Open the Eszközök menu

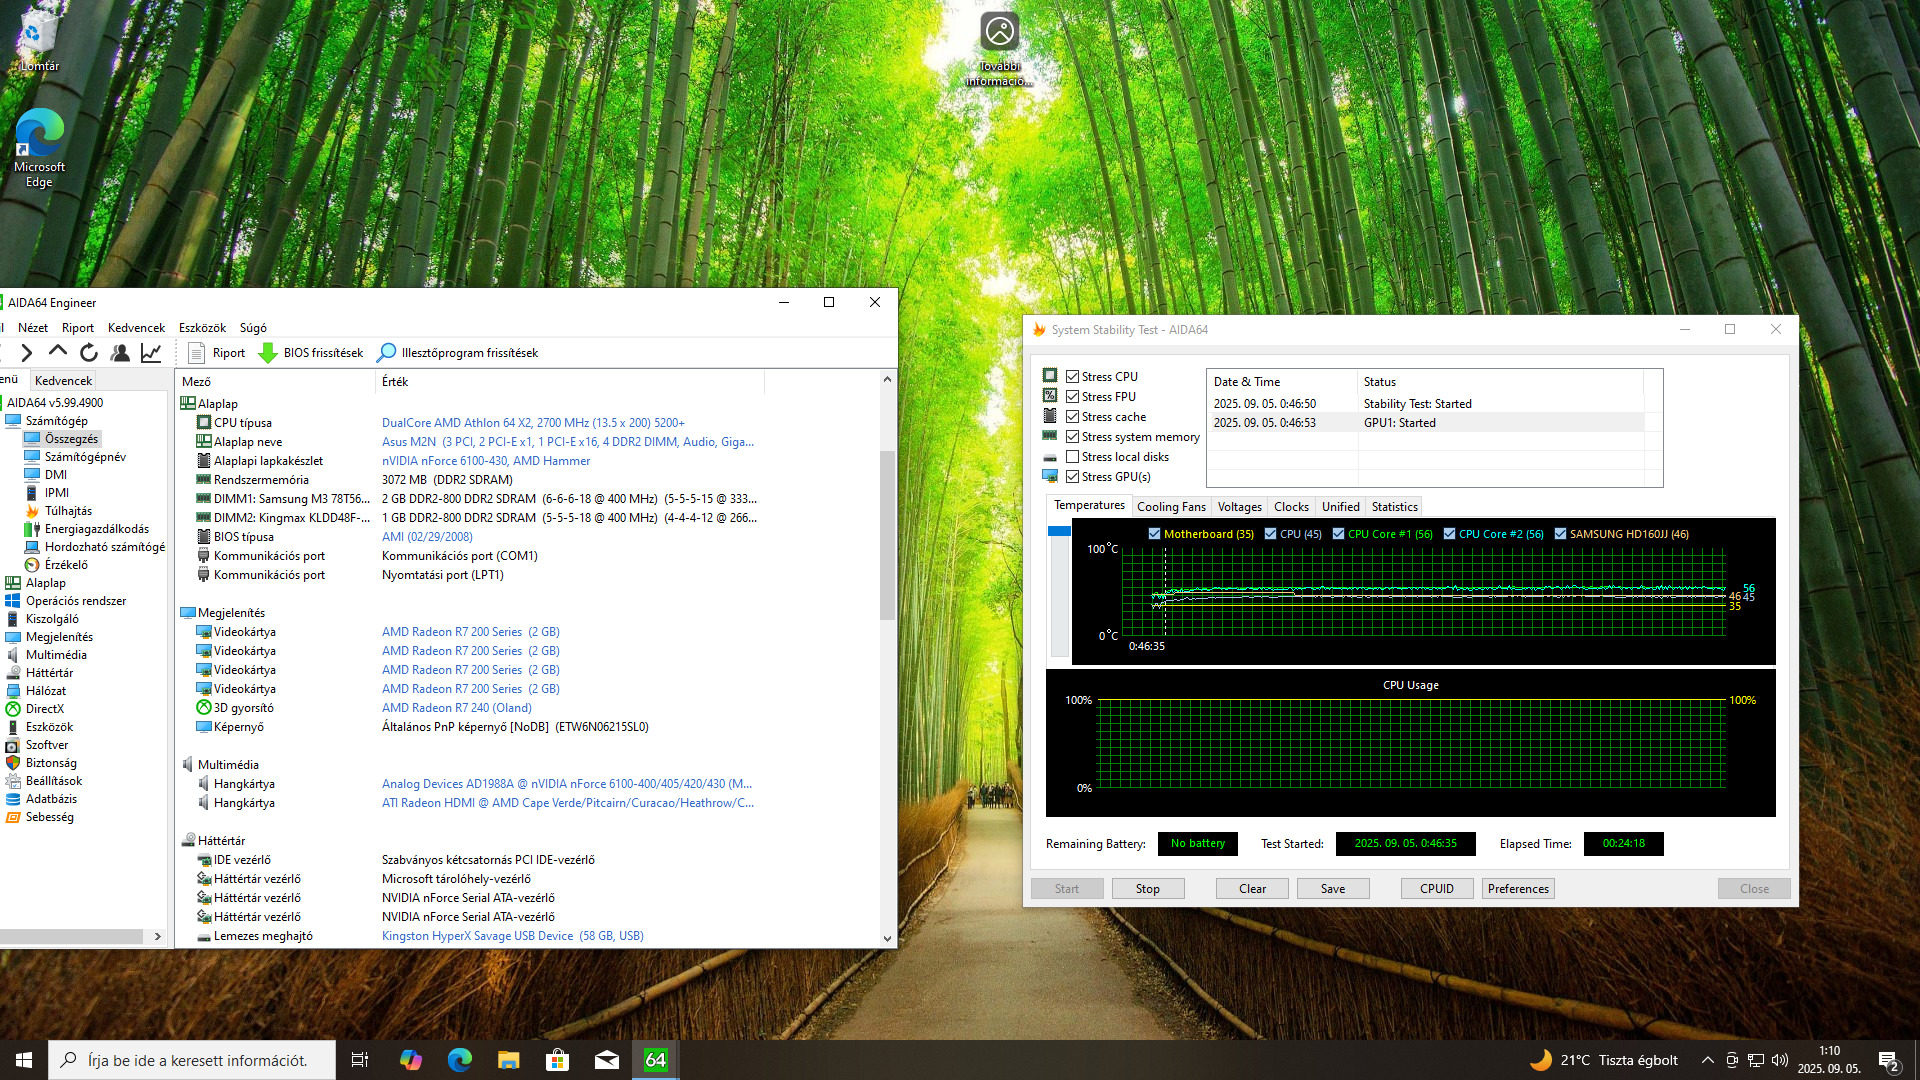[202, 328]
